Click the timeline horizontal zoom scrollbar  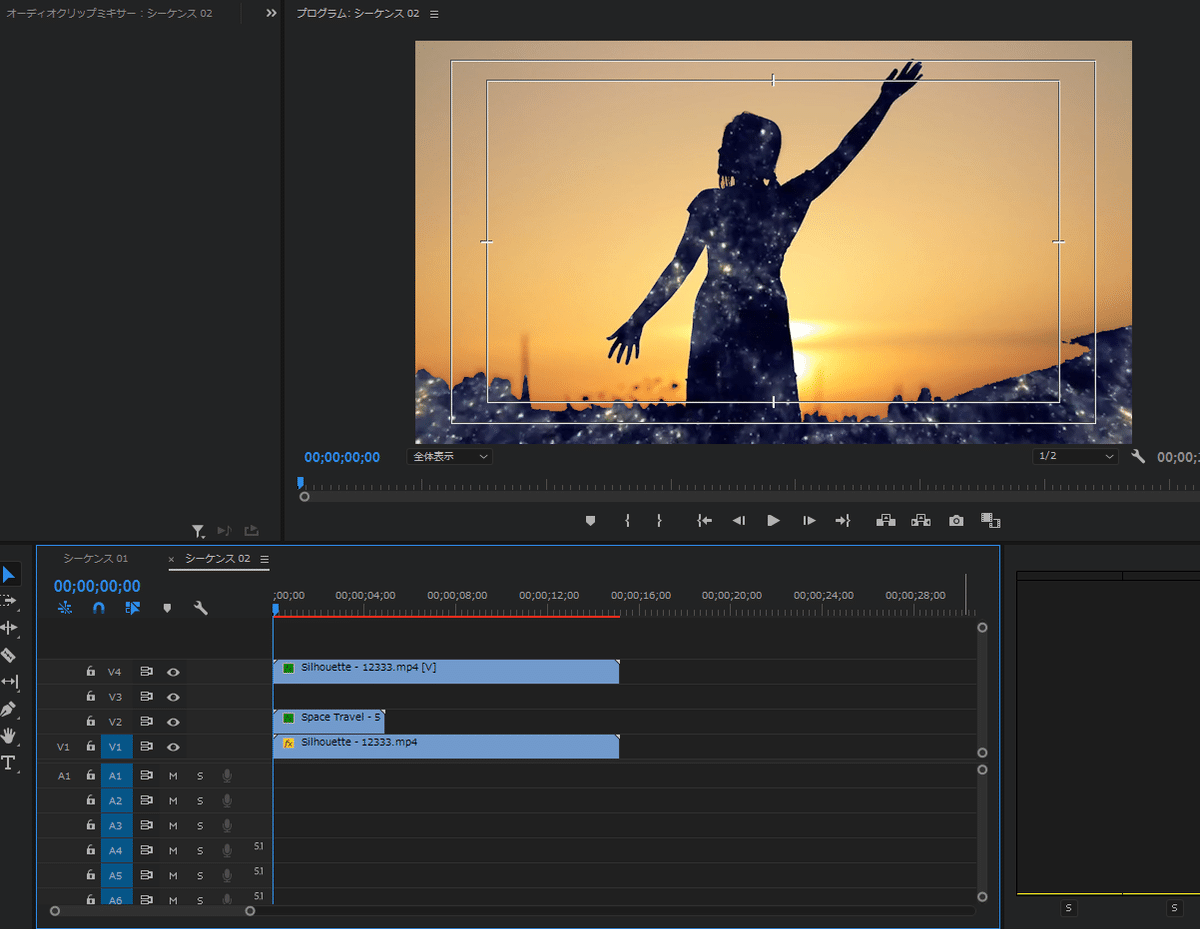click(152, 911)
